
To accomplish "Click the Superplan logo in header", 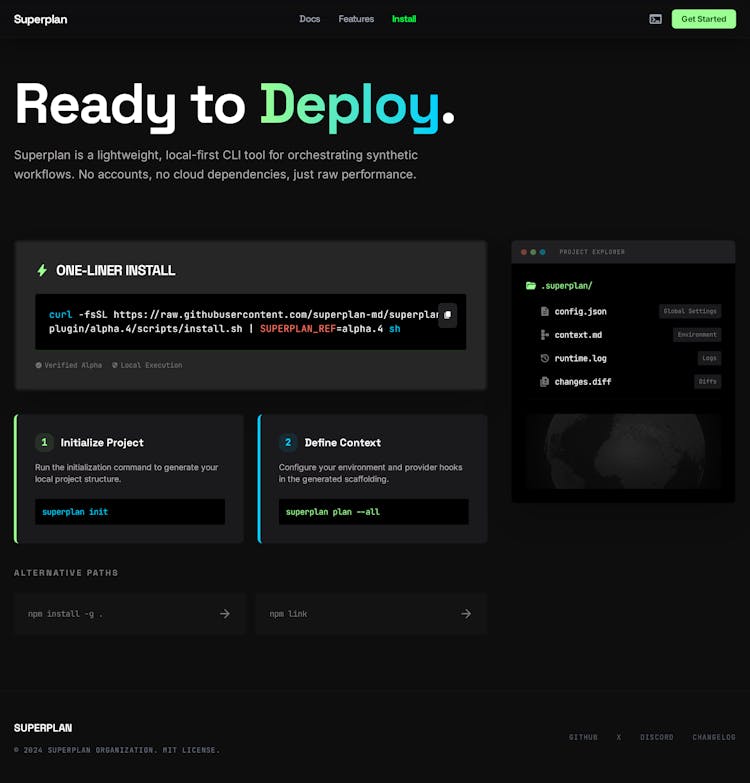I will click(41, 19).
